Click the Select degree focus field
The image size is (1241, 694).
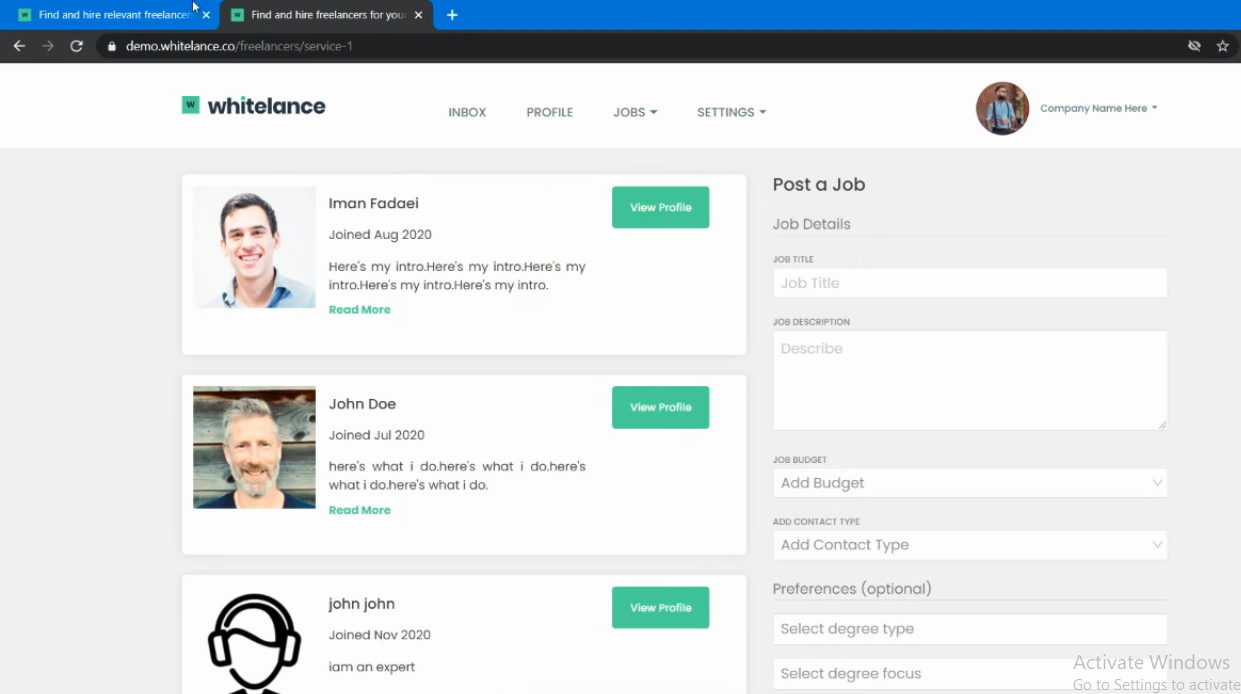click(x=970, y=674)
